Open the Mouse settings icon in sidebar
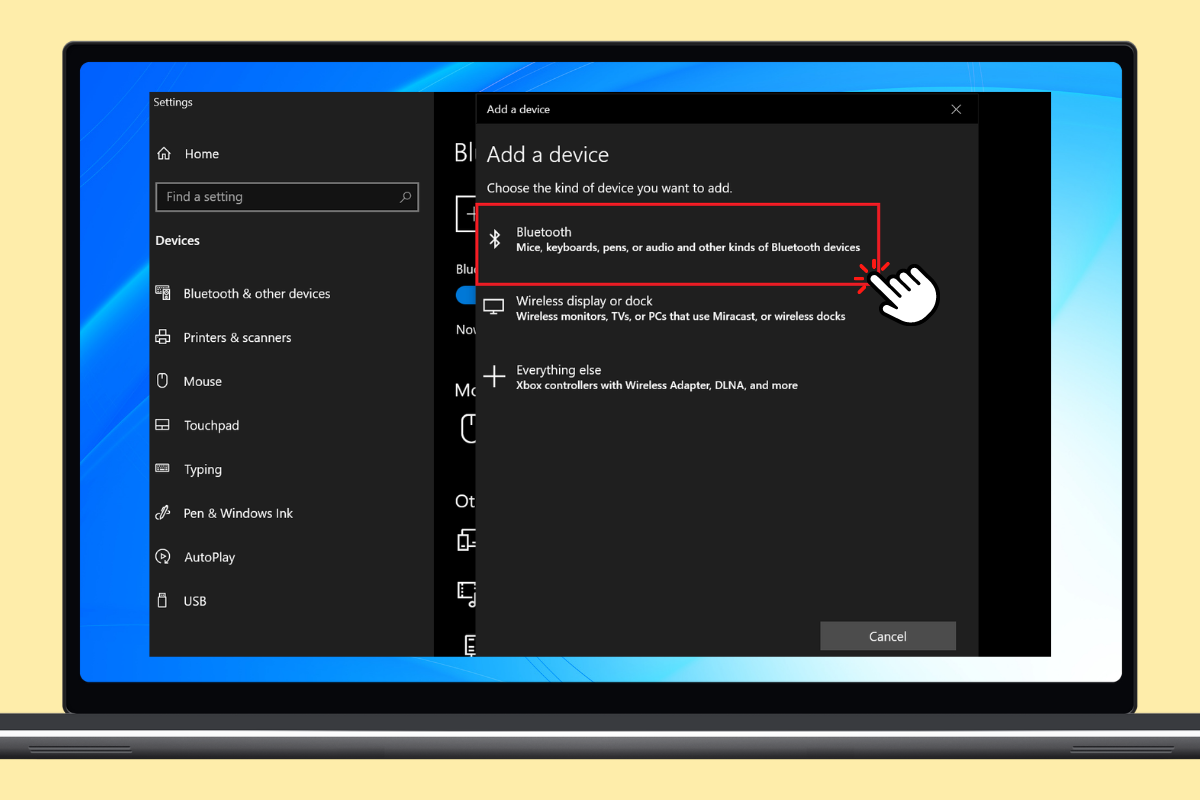 163,381
